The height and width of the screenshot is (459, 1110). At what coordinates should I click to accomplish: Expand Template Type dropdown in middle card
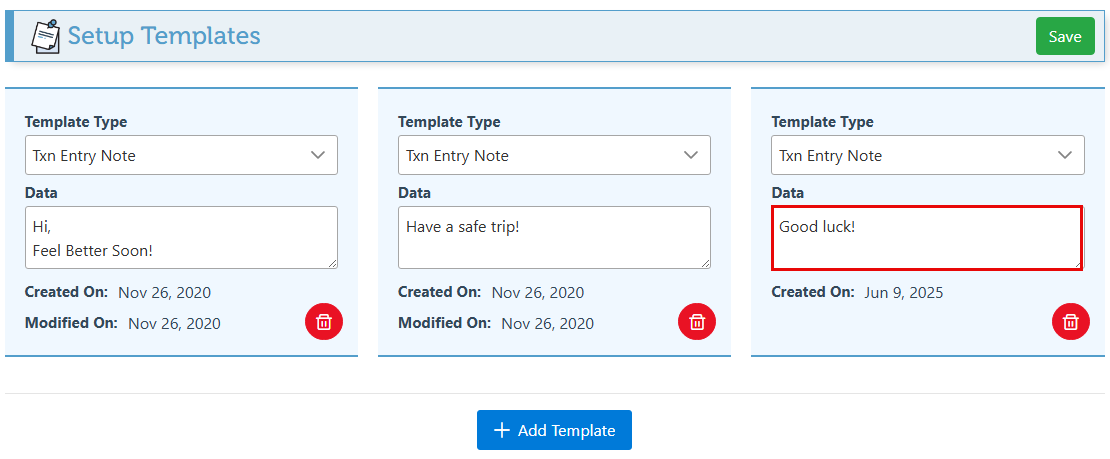[x=554, y=155]
